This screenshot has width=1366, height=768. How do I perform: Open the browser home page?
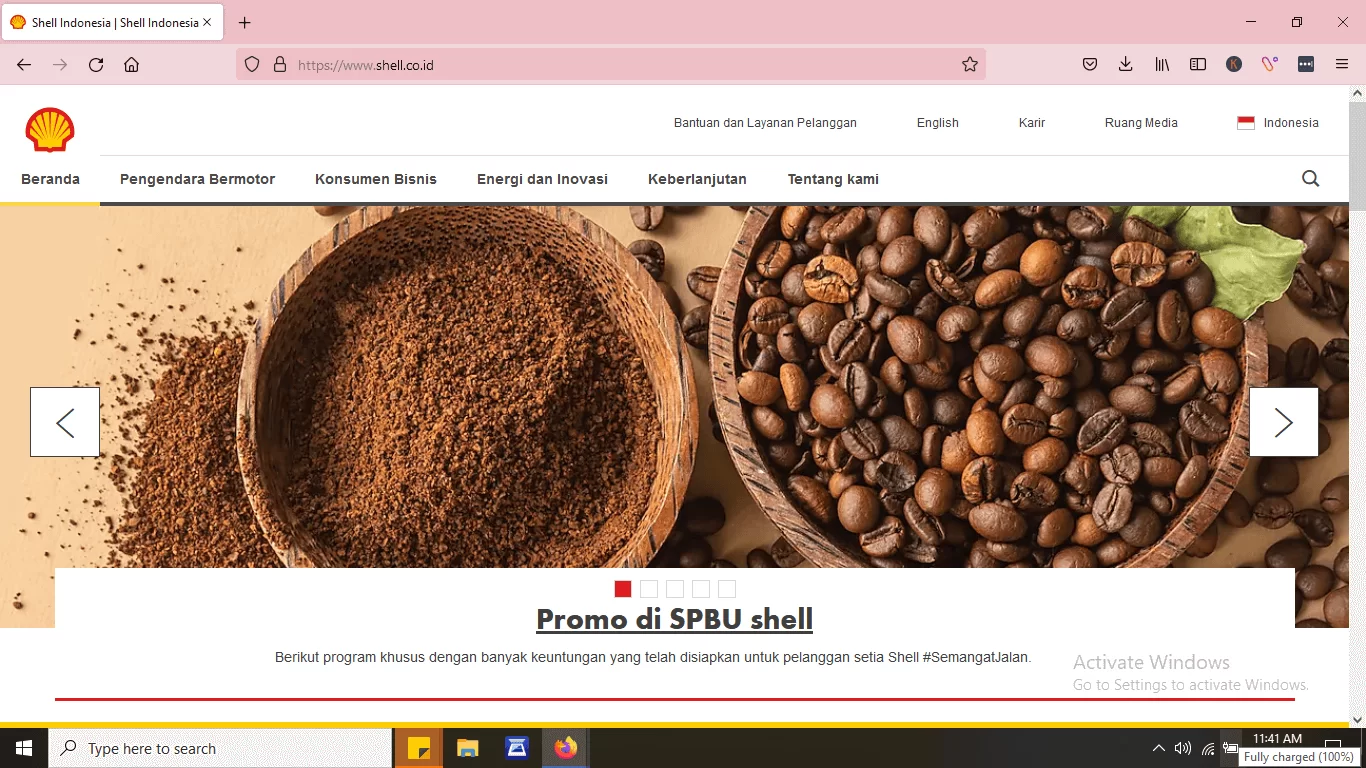131,65
